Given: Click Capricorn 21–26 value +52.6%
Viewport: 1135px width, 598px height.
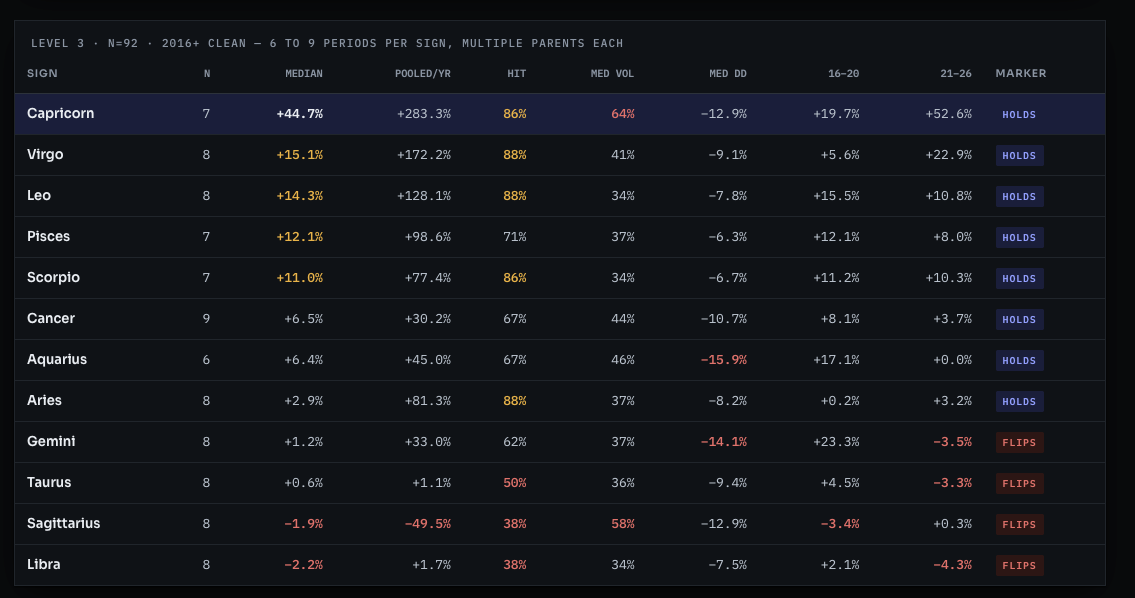Looking at the screenshot, I should pyautogui.click(x=948, y=114).
